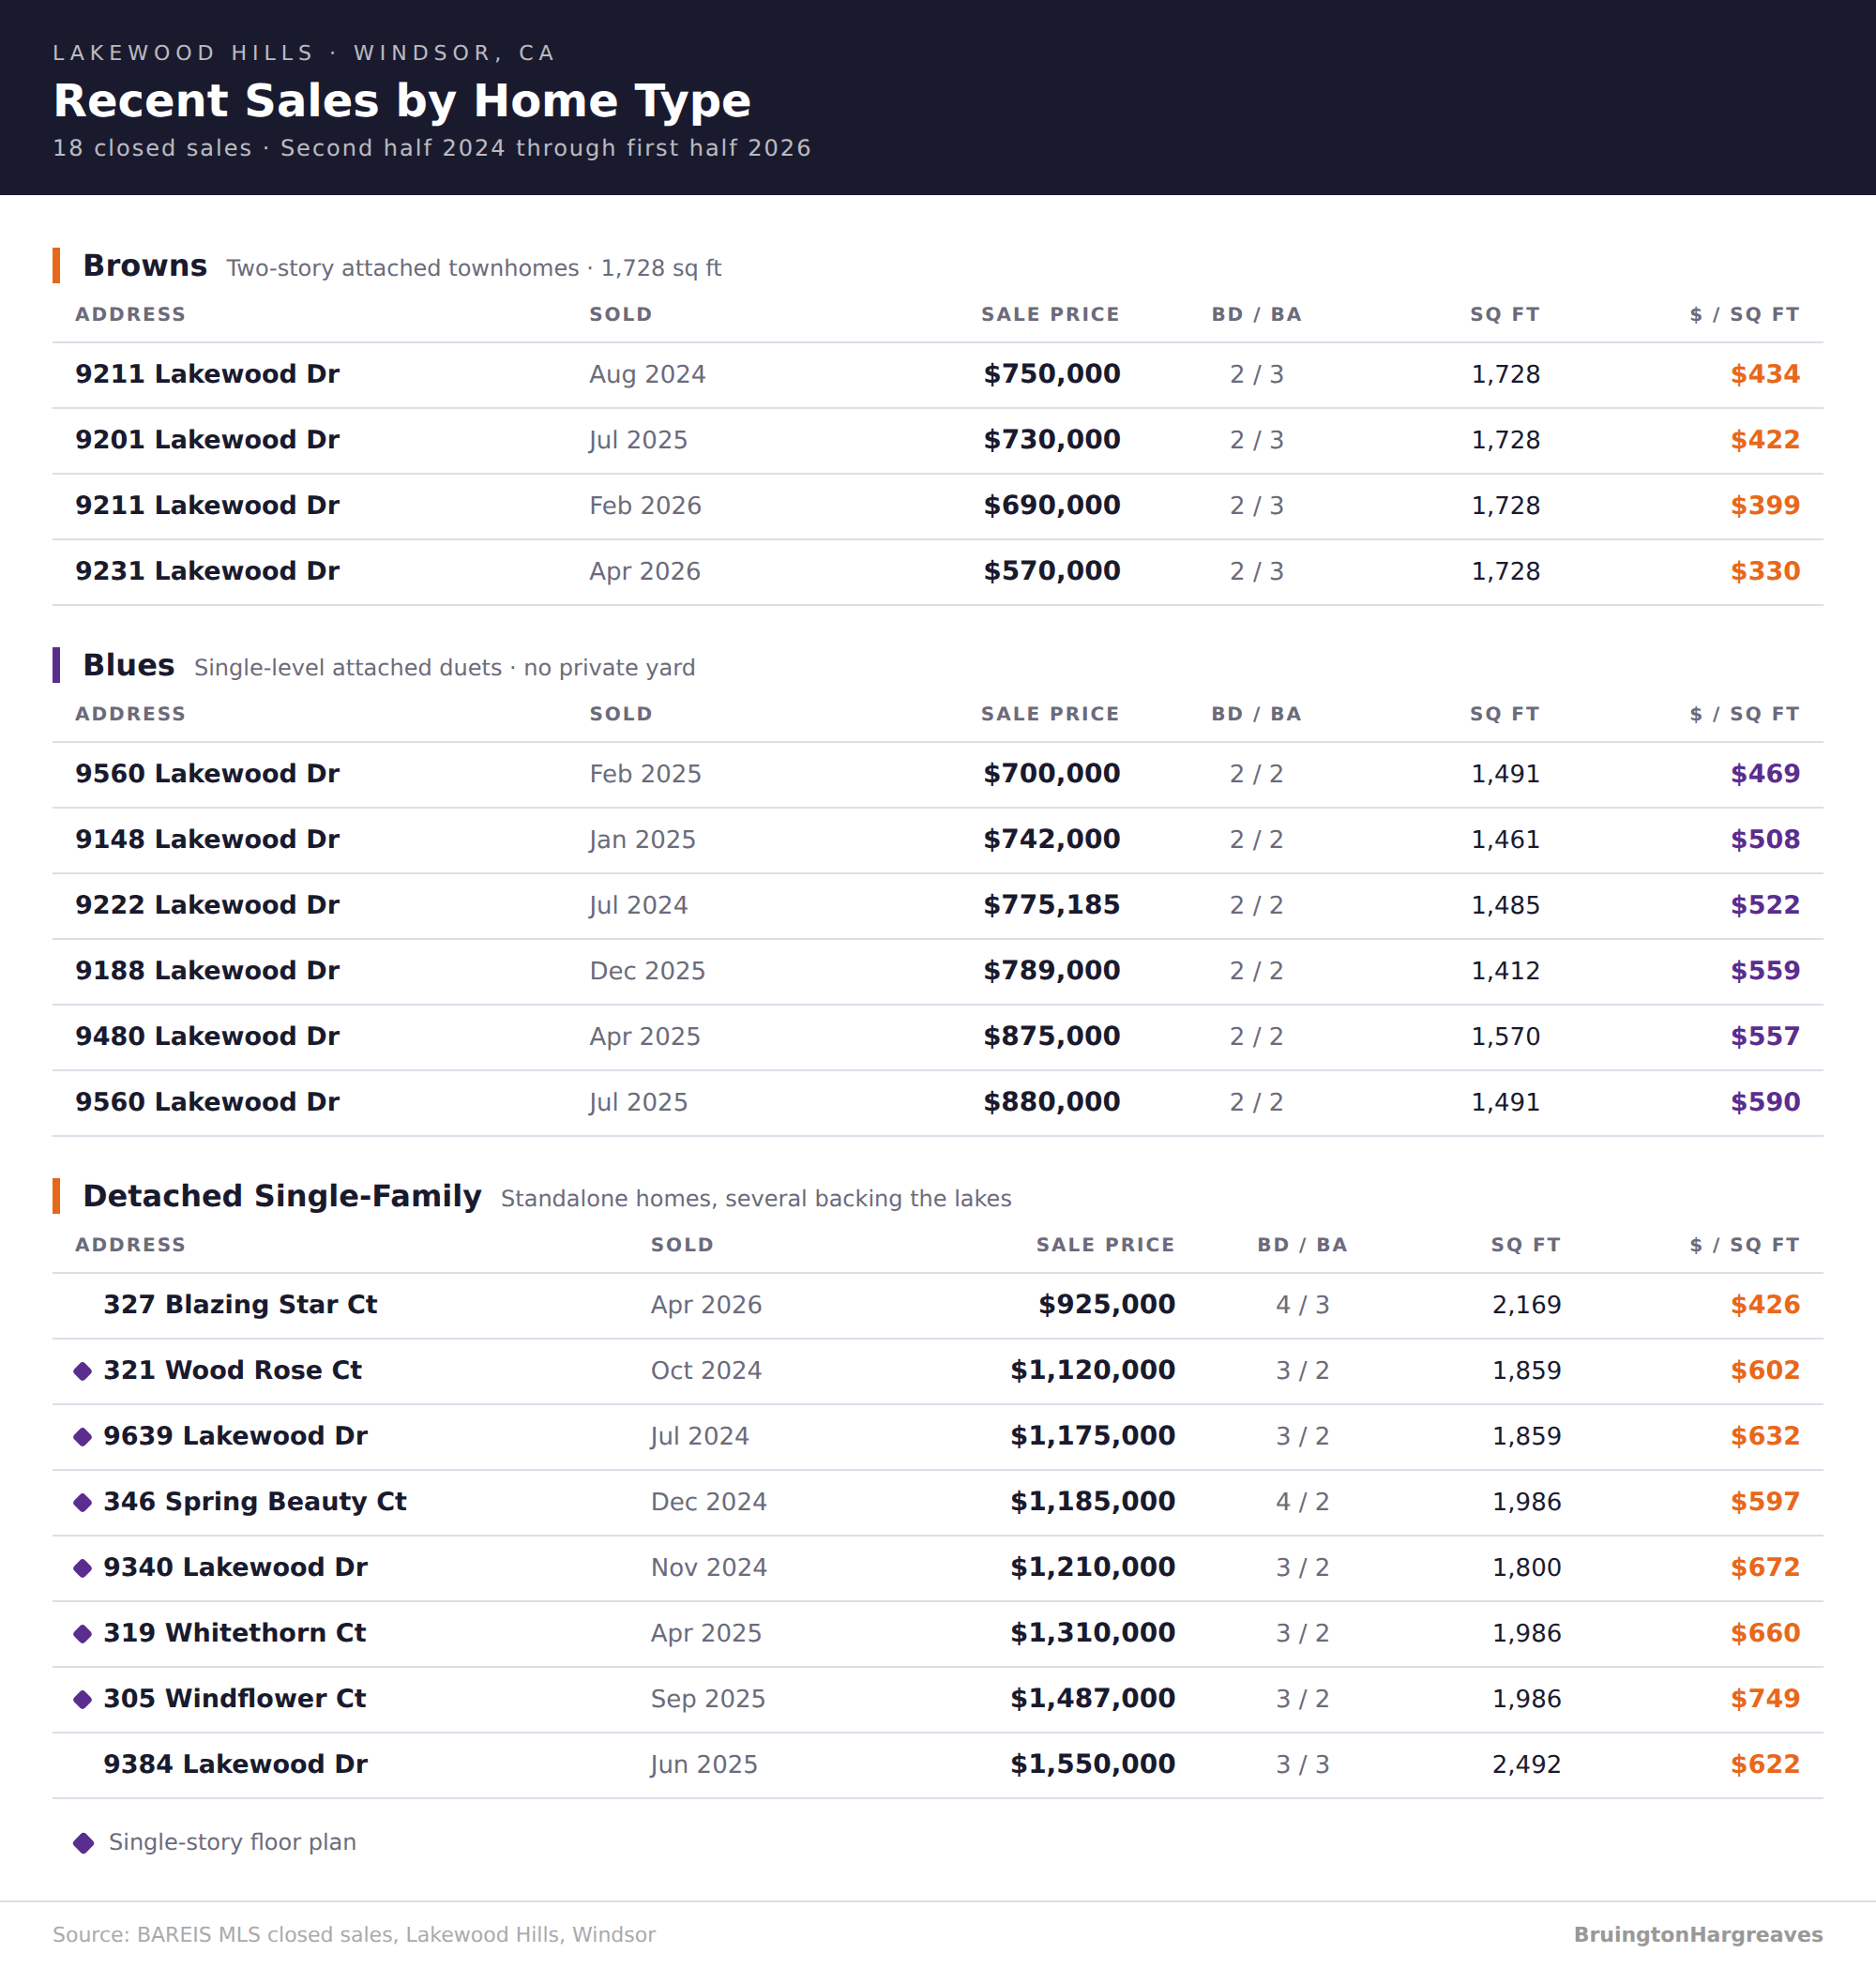
Task: Click the Recent Sales by Home Type title
Action: [x=402, y=101]
